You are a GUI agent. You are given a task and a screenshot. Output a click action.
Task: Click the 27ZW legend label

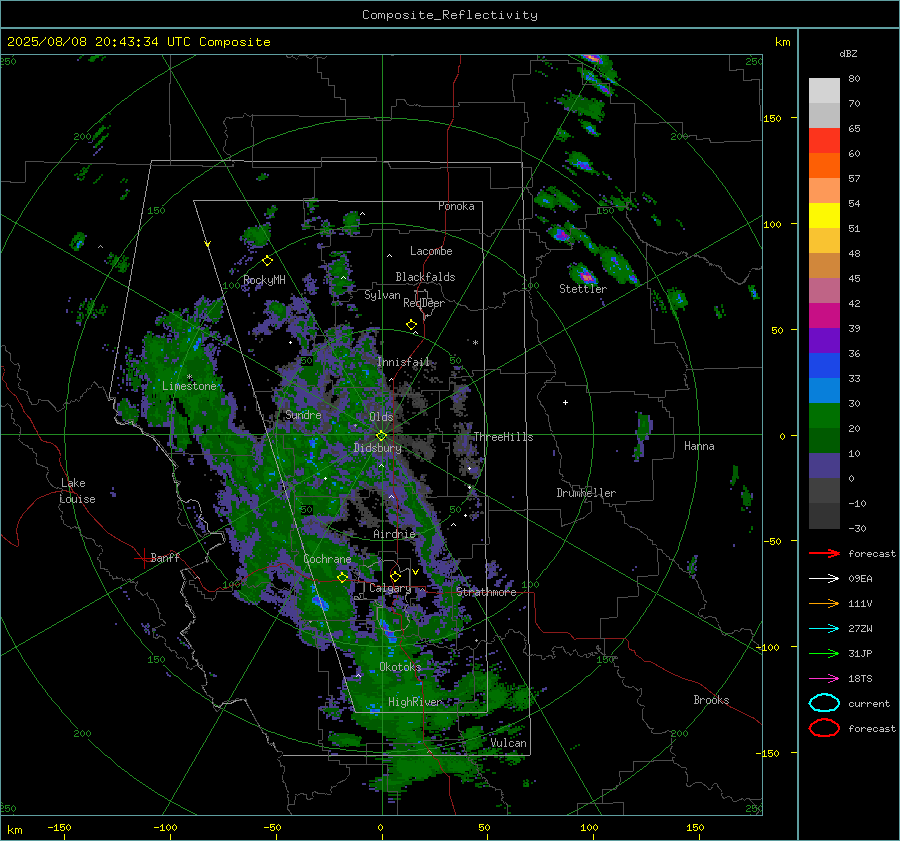coord(860,629)
